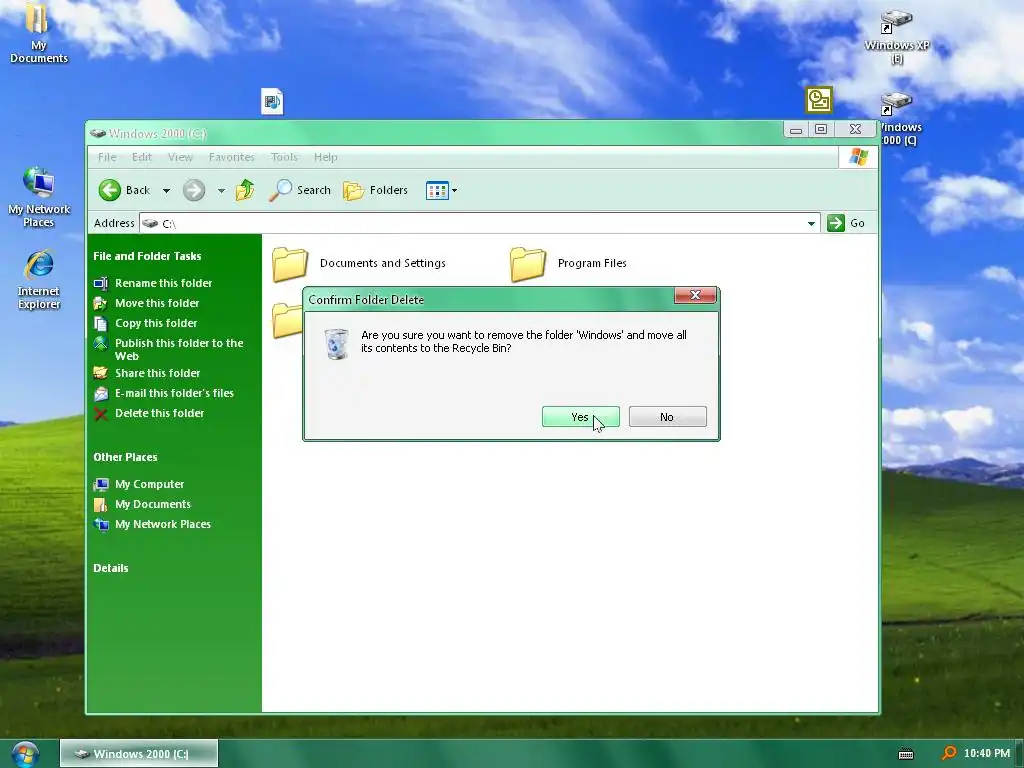Select the My Documents desktop icon
Viewport: 1024px width, 768px height.
tap(39, 33)
